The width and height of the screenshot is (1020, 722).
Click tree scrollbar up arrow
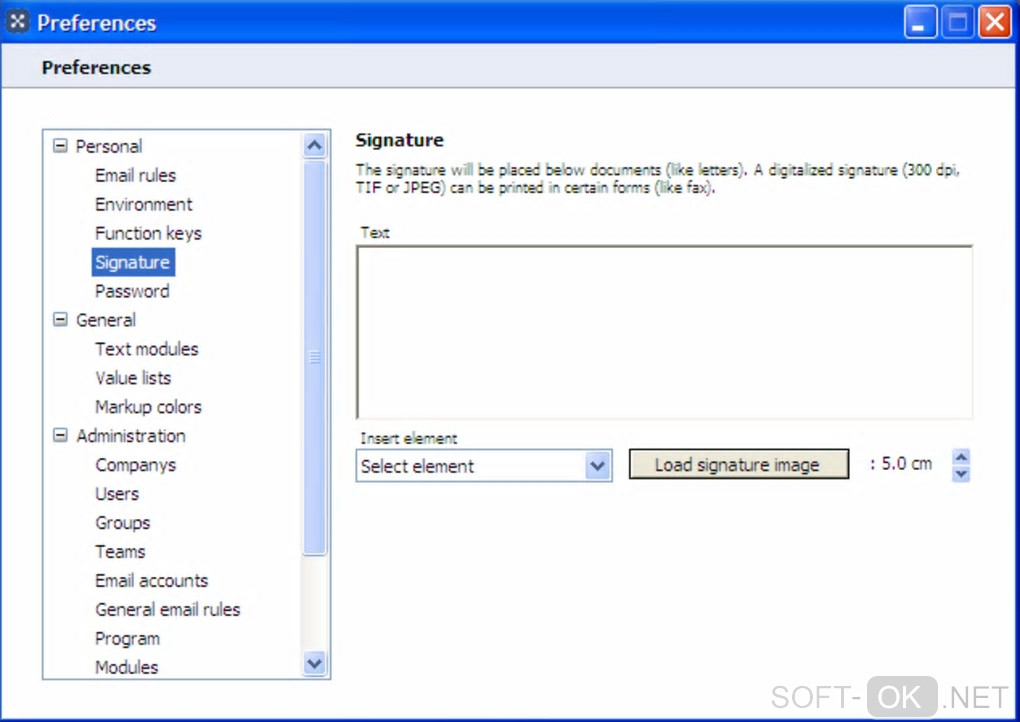click(x=315, y=145)
